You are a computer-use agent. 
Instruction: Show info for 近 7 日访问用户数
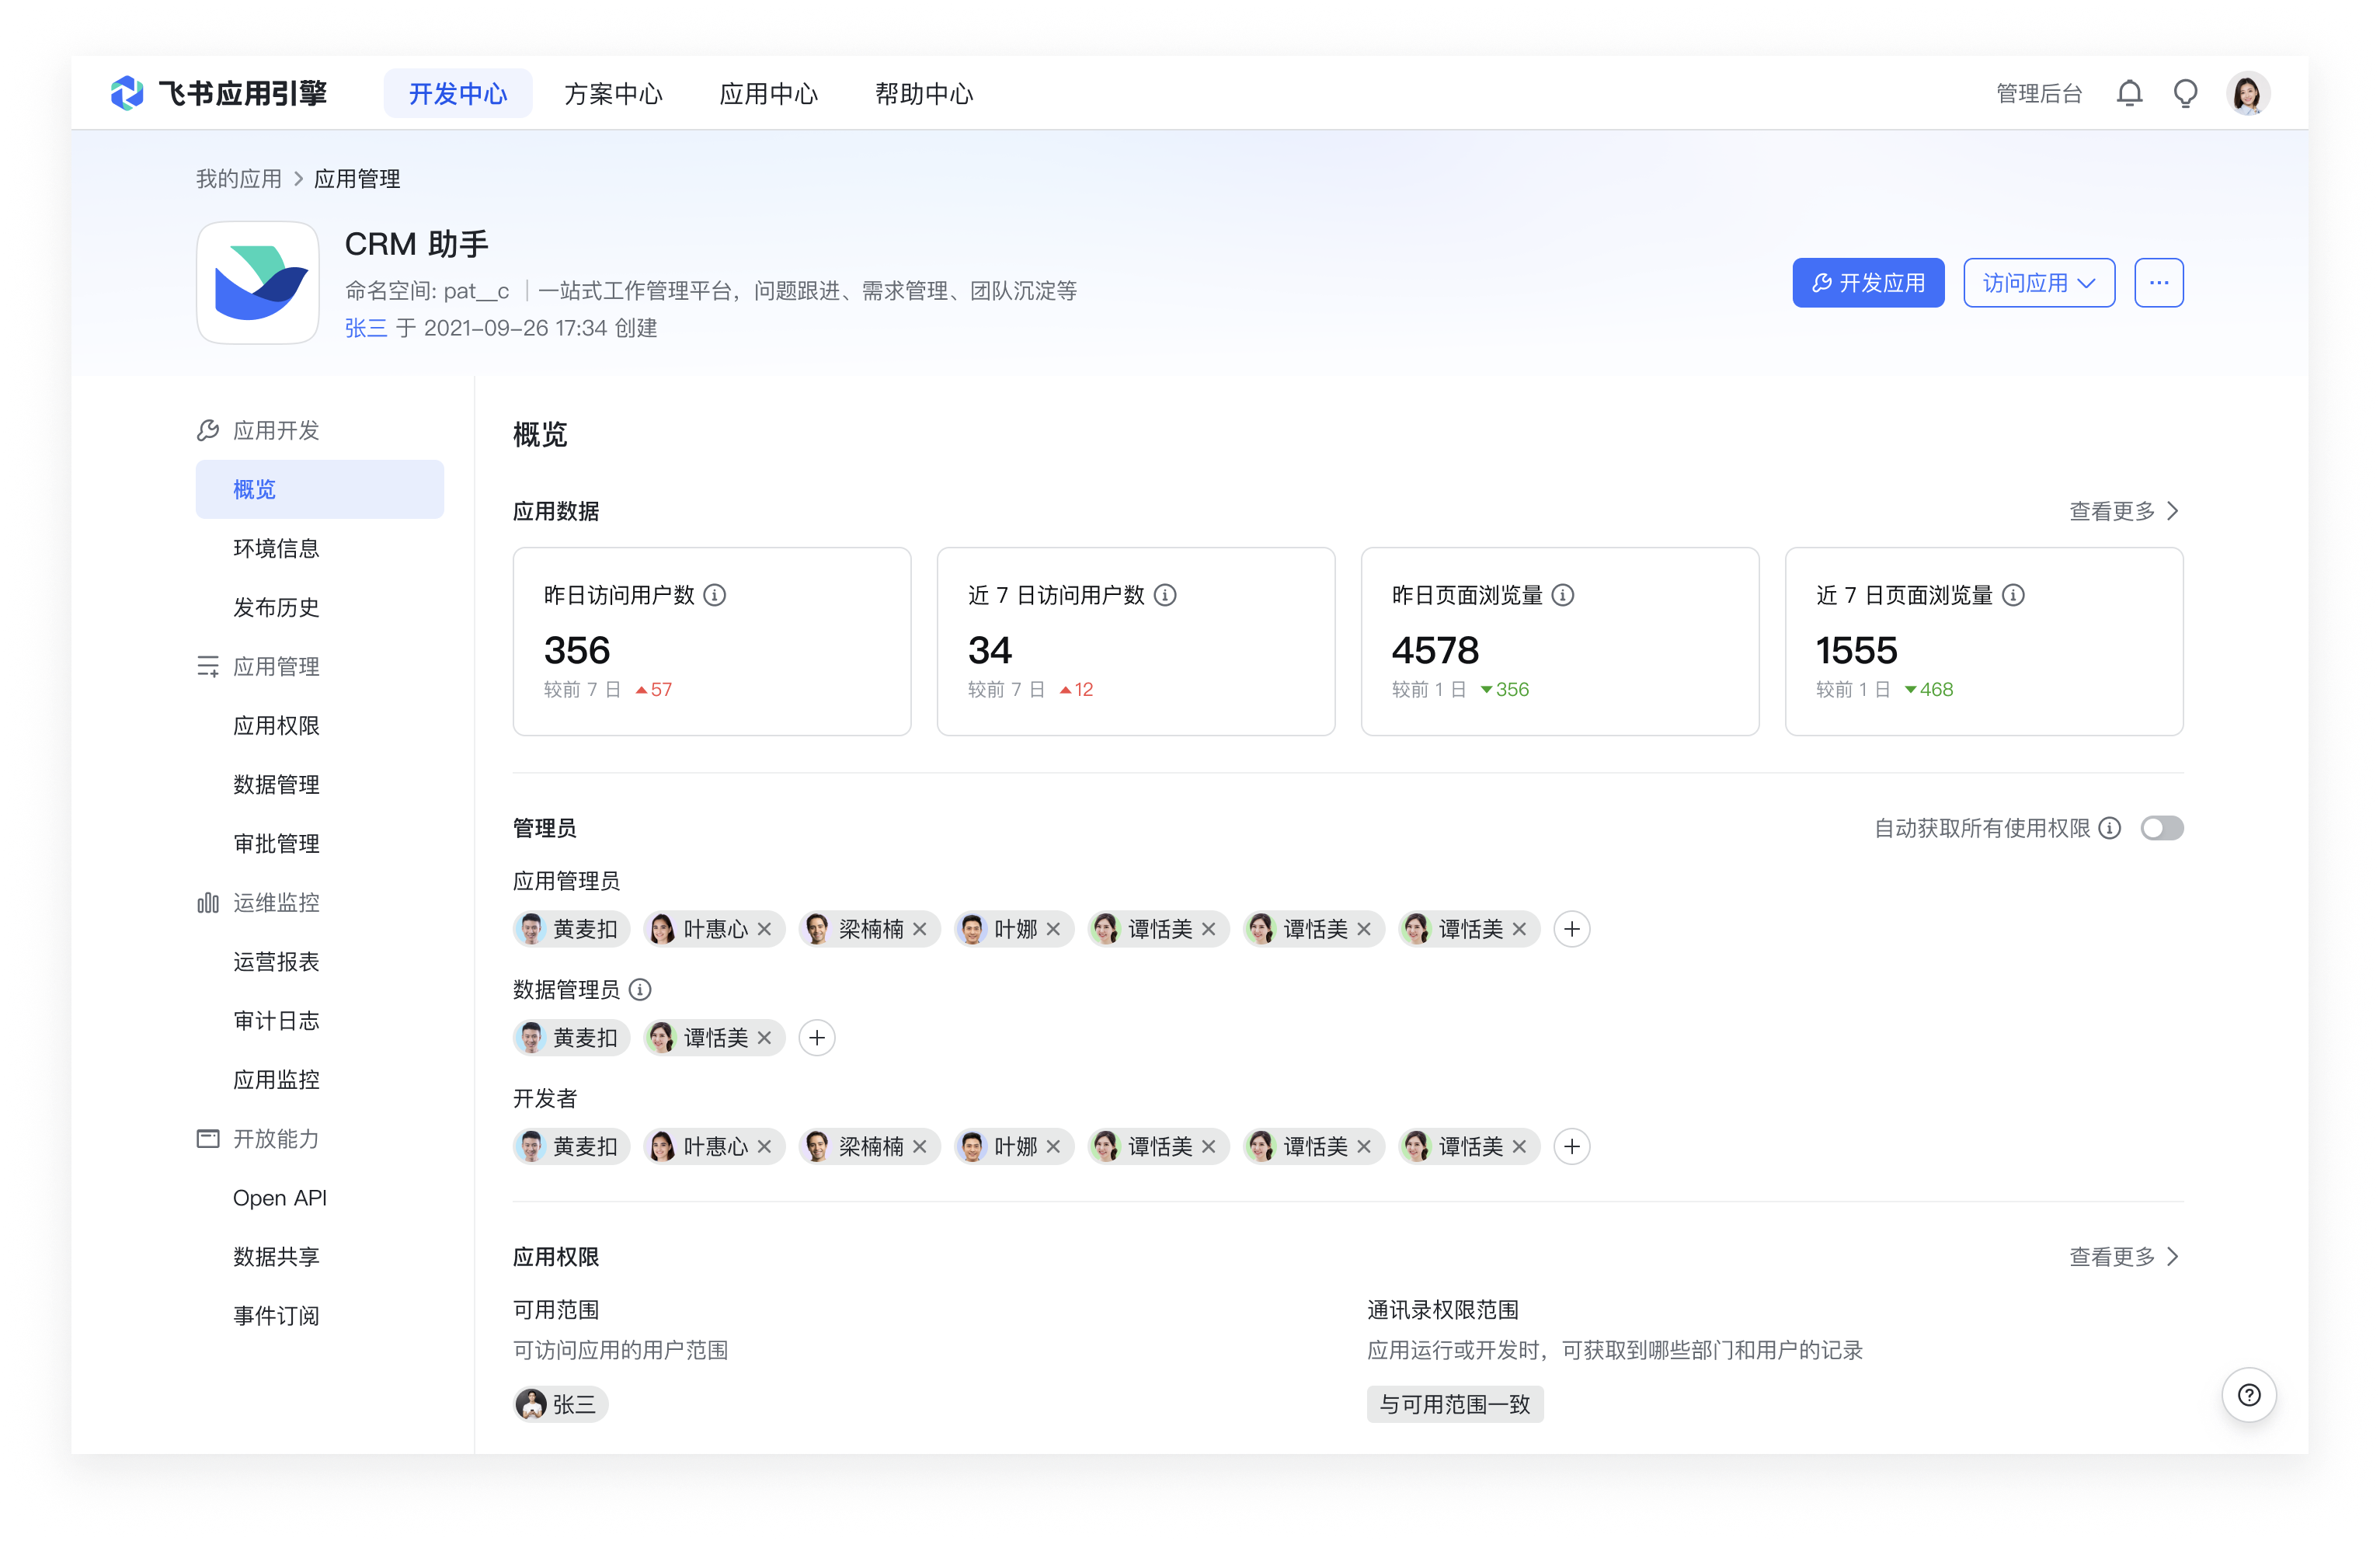1164,595
